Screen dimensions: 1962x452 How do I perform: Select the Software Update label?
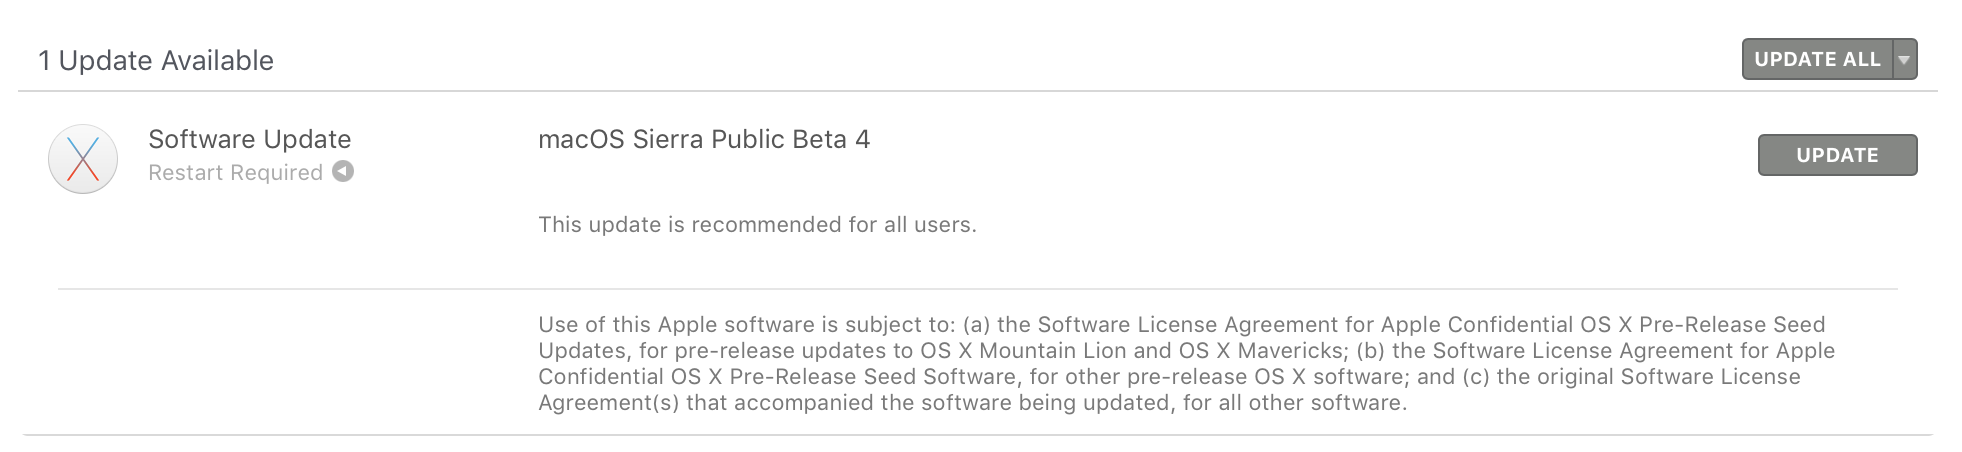(x=249, y=139)
